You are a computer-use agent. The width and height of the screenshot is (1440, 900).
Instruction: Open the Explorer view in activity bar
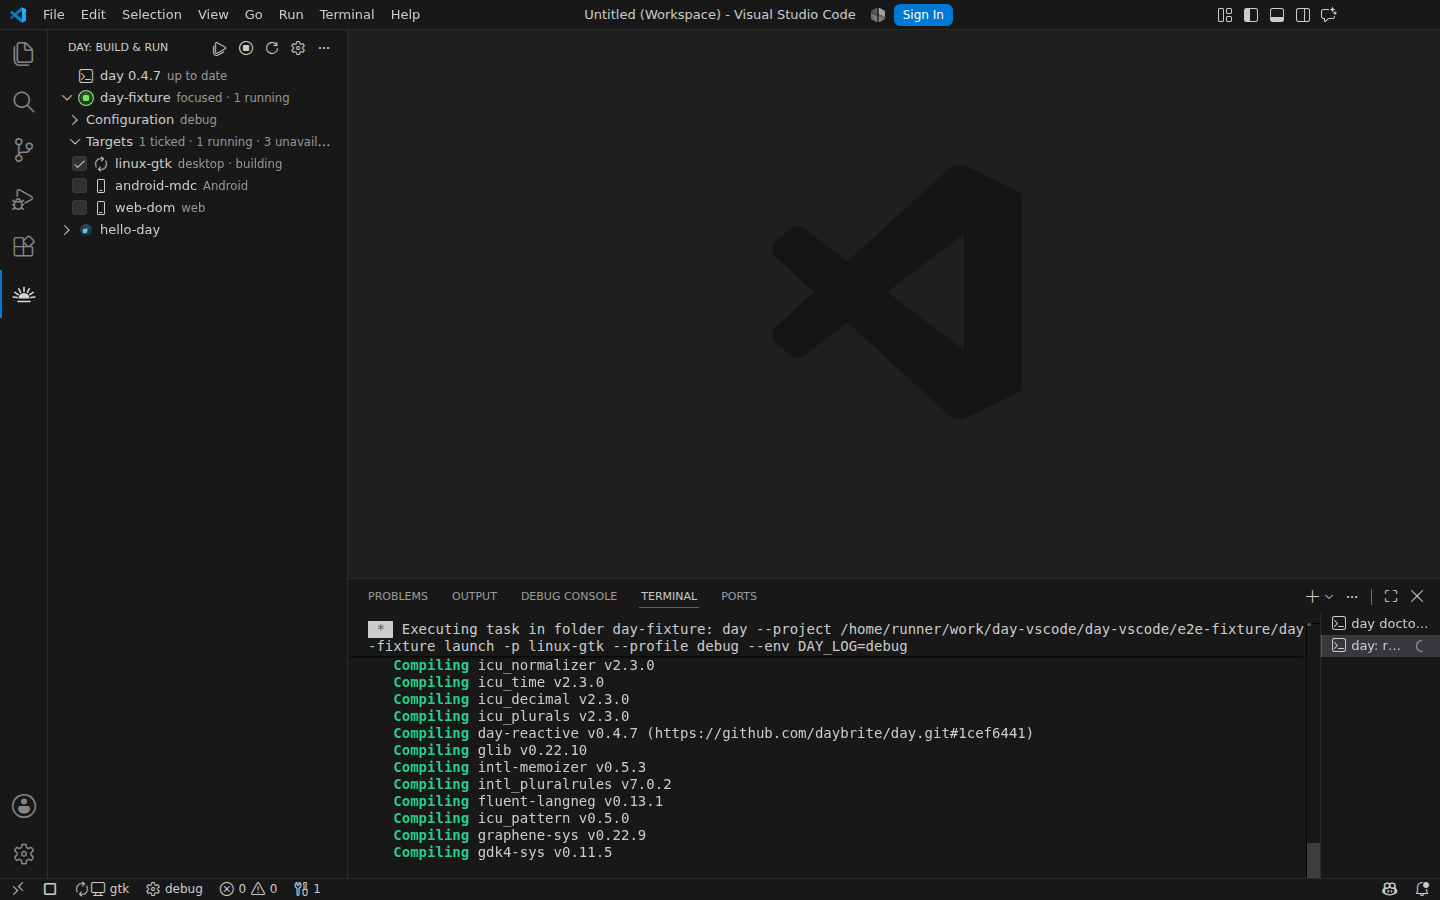point(23,54)
